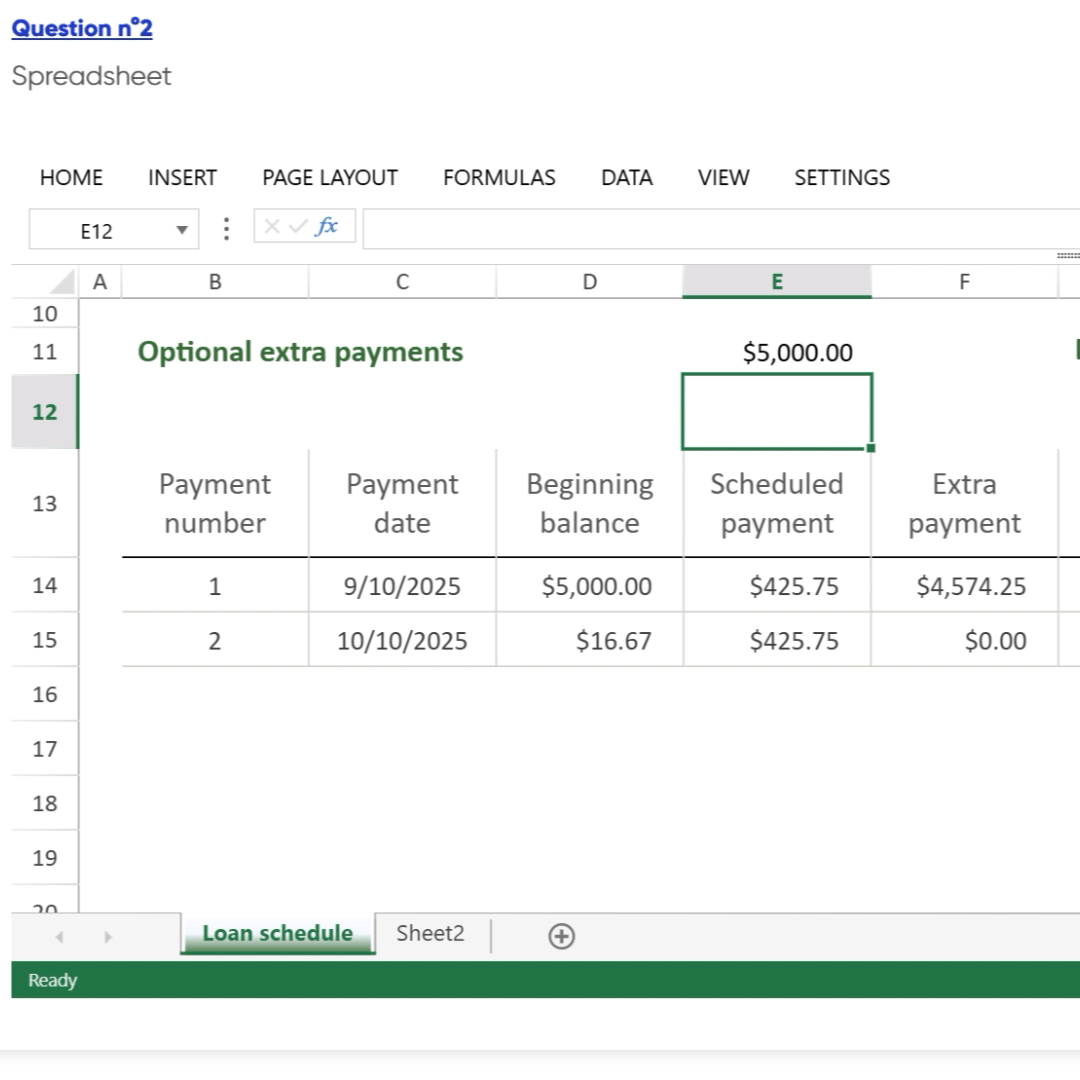Viewport: 1080px width, 1080px height.
Task: Click the enter checkmark icon in formula bar
Action: coord(297,227)
